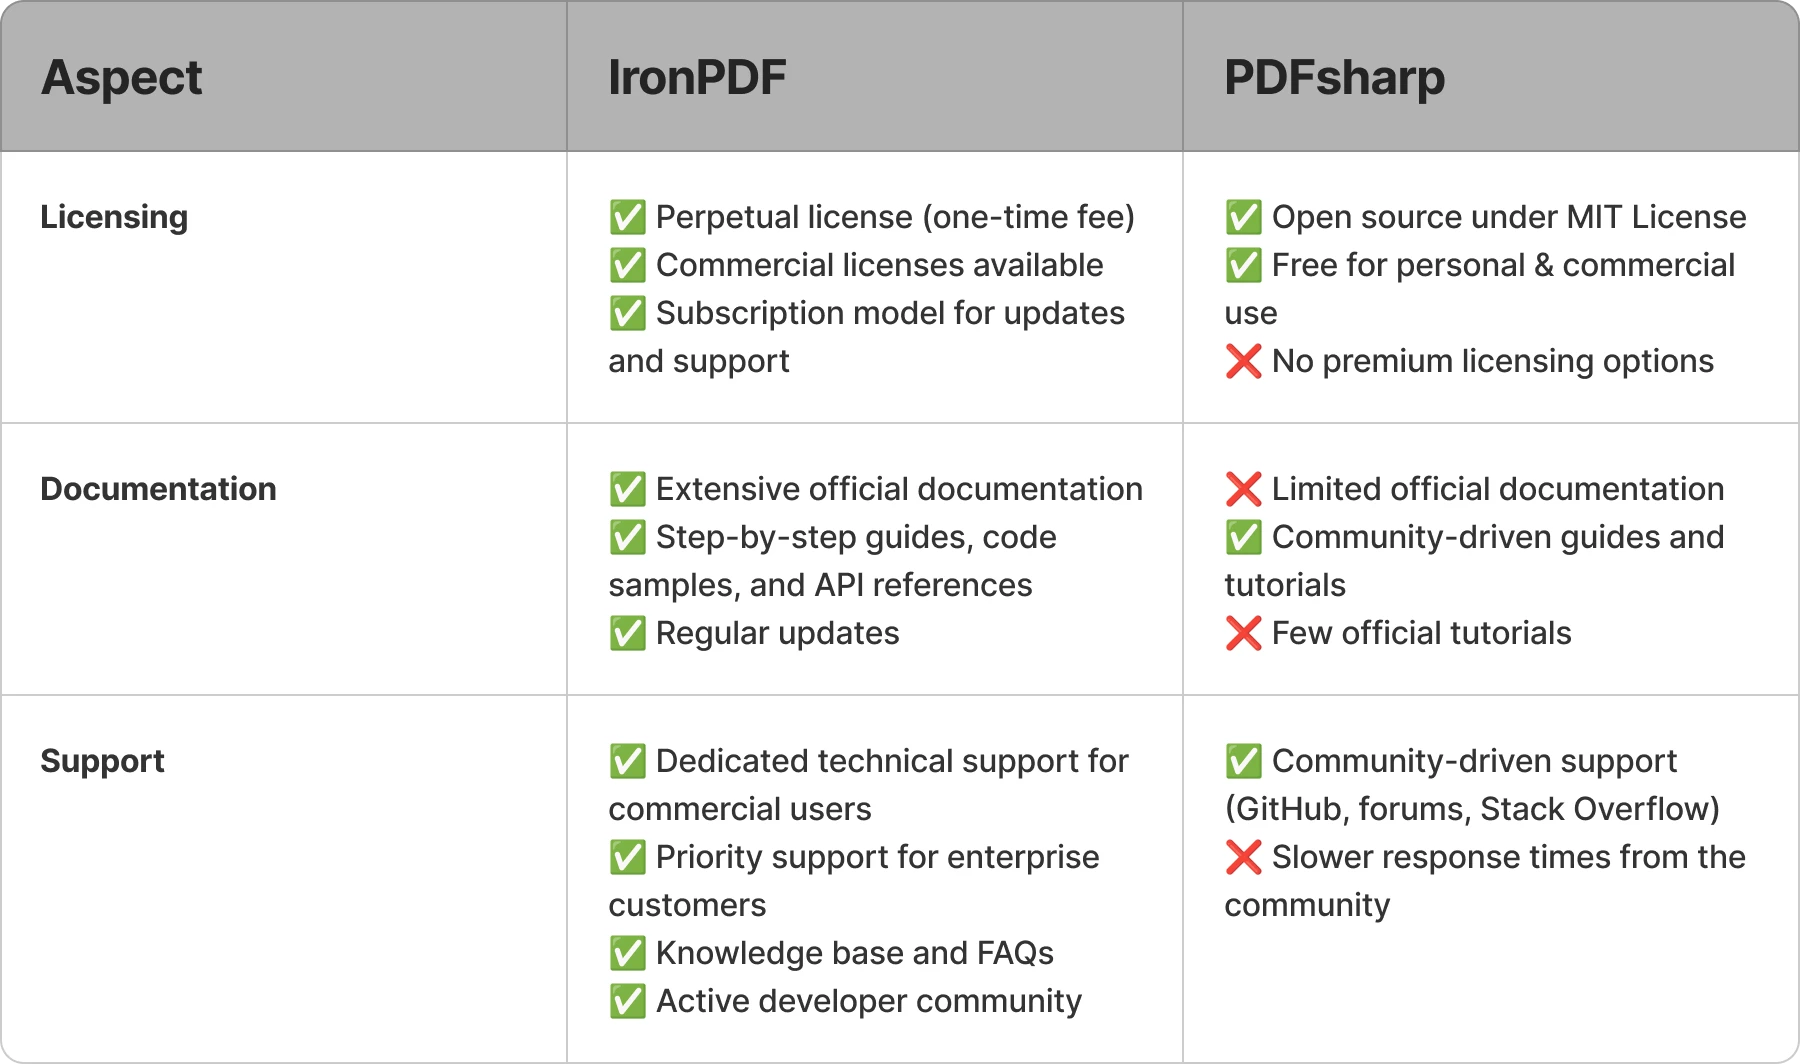Click the red X beside No premium licensing
Image resolution: width=1800 pixels, height=1064 pixels.
(1243, 361)
